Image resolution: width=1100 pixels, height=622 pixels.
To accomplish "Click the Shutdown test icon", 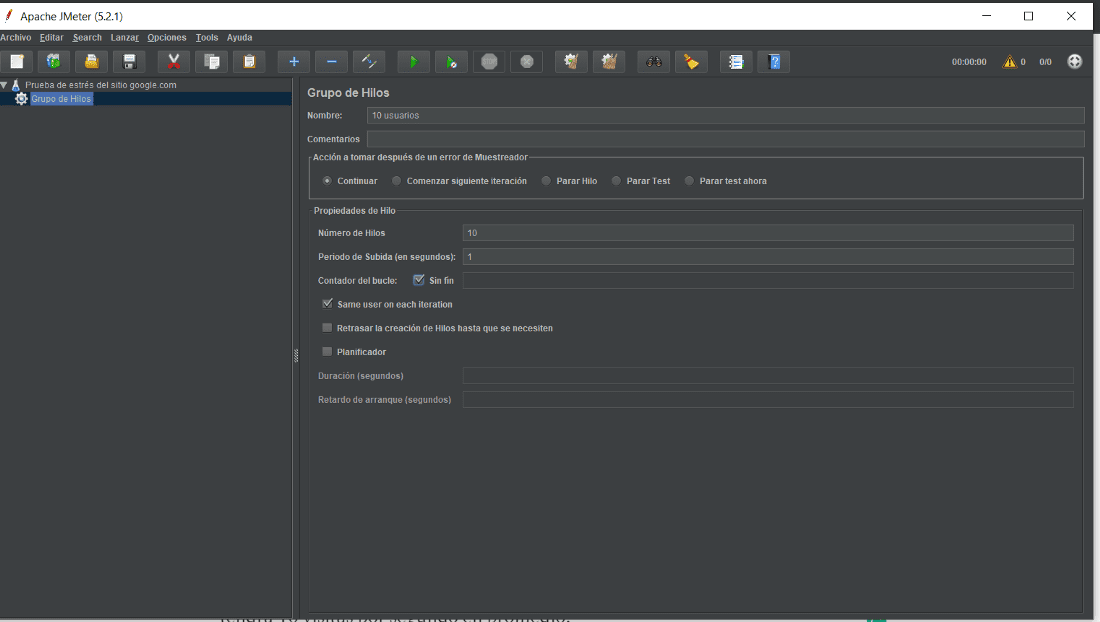I will pyautogui.click(x=526, y=61).
